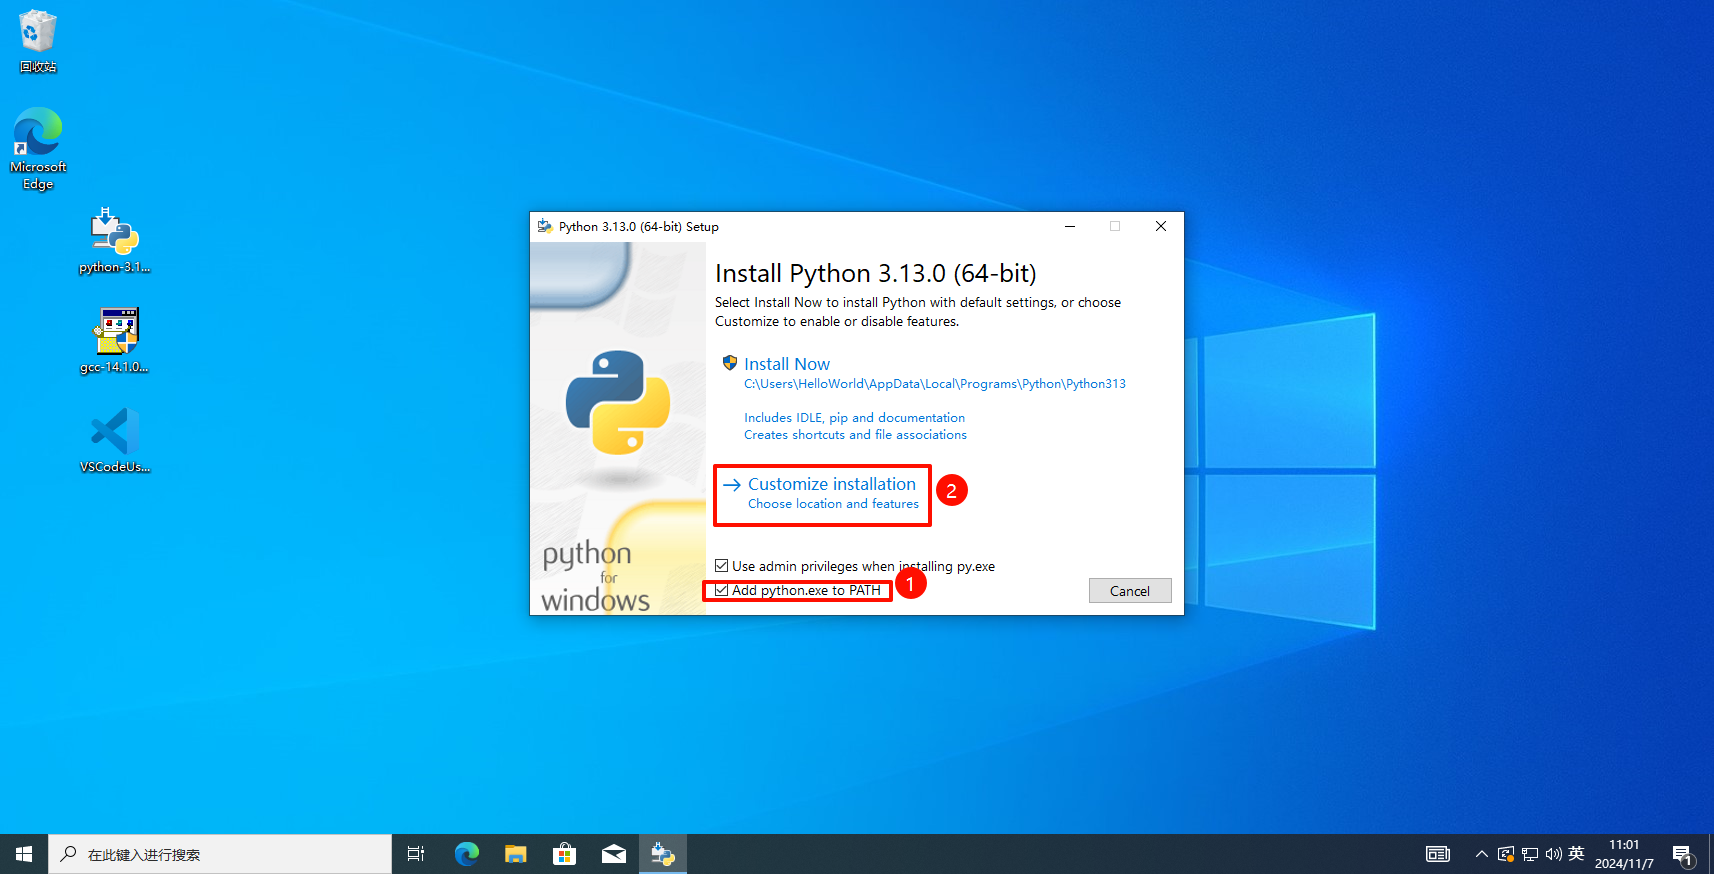Screen dimensions: 1714x874
Task: Choose Customize installation
Action: pos(831,485)
